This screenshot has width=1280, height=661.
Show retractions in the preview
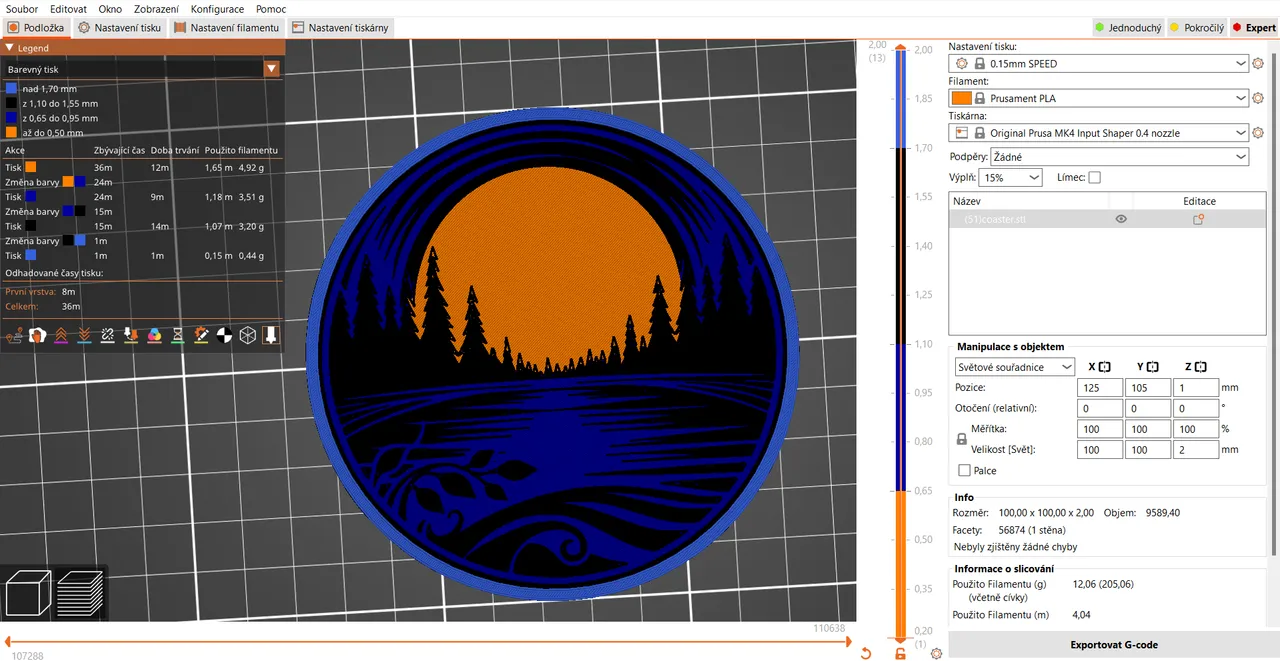tap(60, 335)
